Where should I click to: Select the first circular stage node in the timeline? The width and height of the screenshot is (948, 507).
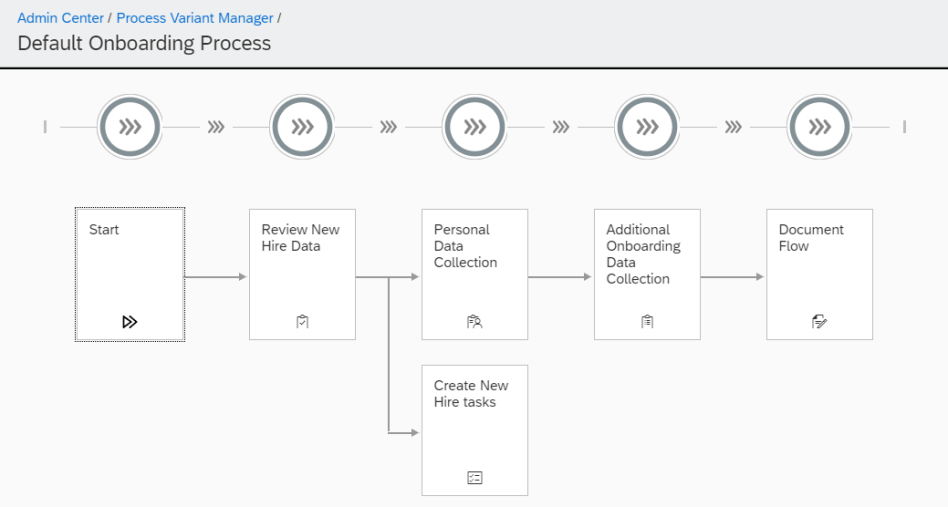130,127
